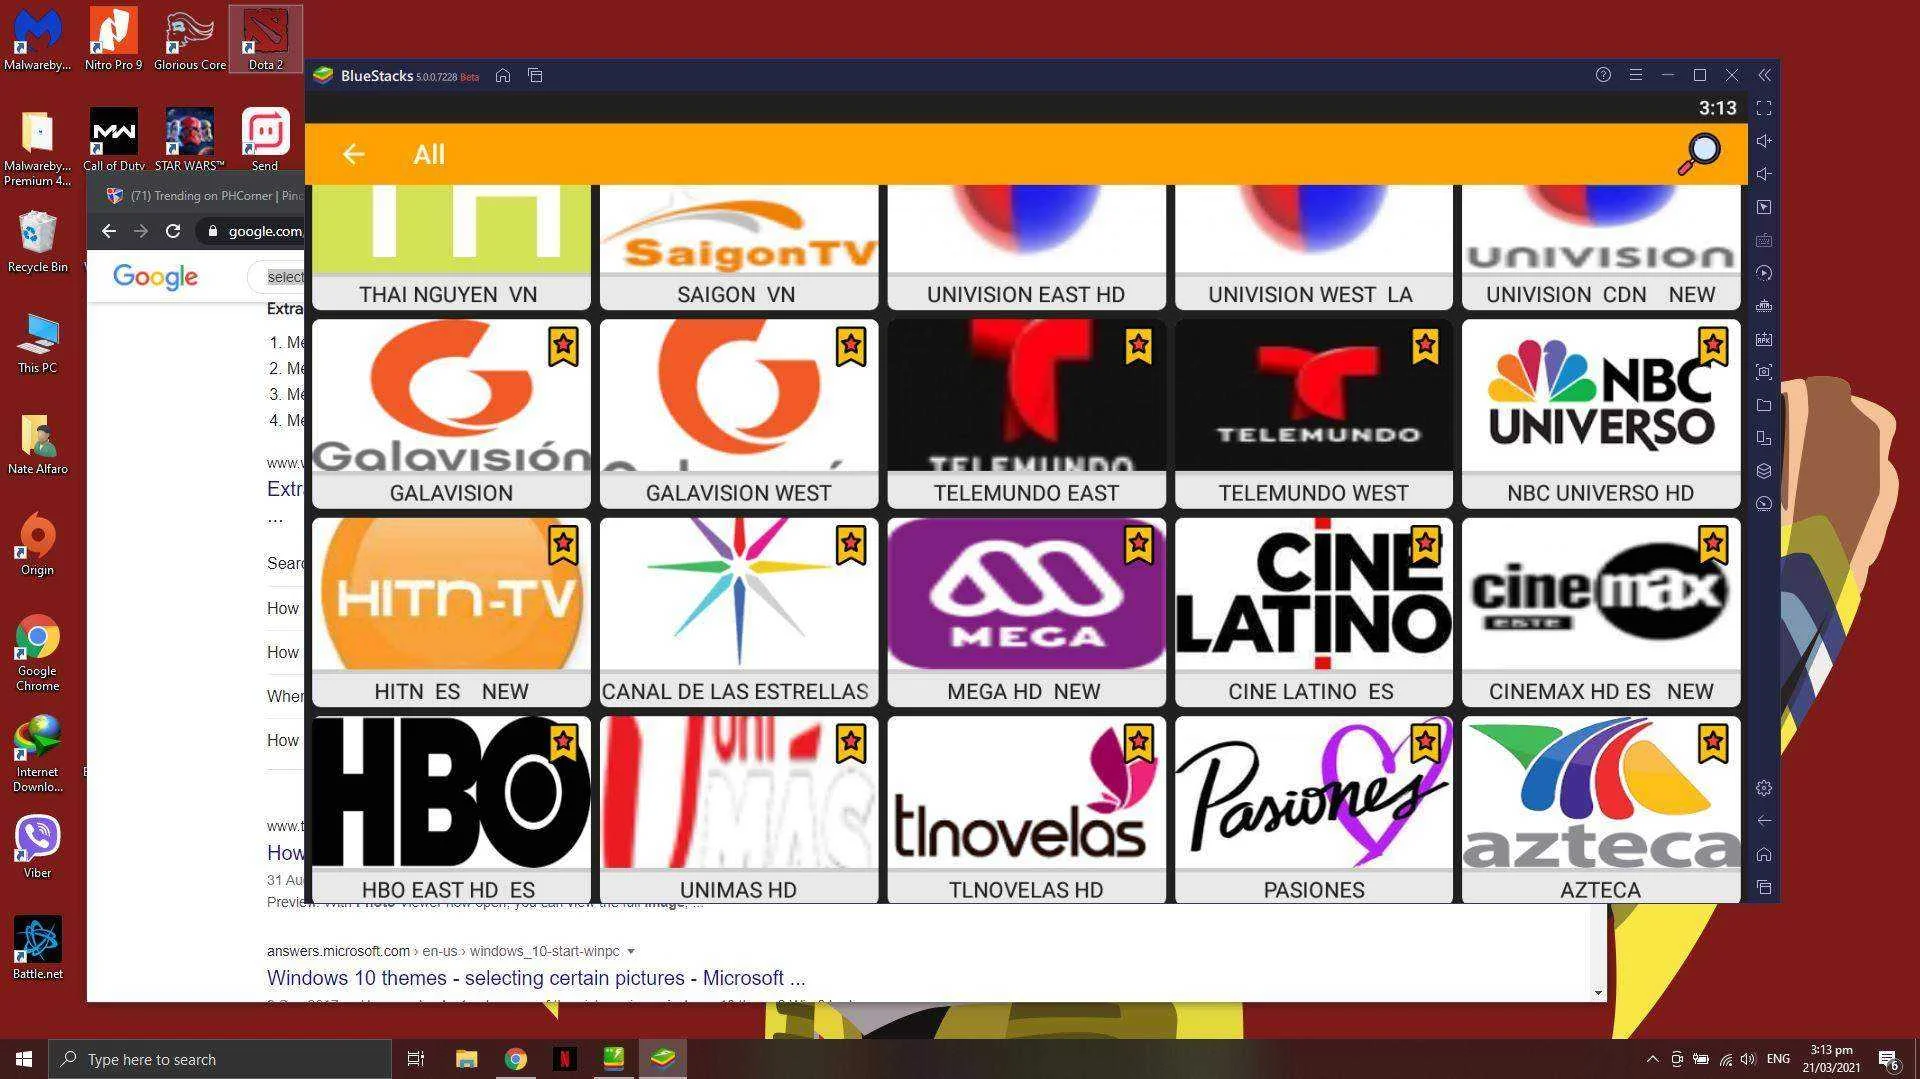Open Nitro Pro 9 desktop shortcut
Screen dimensions: 1920x1079
(113, 39)
